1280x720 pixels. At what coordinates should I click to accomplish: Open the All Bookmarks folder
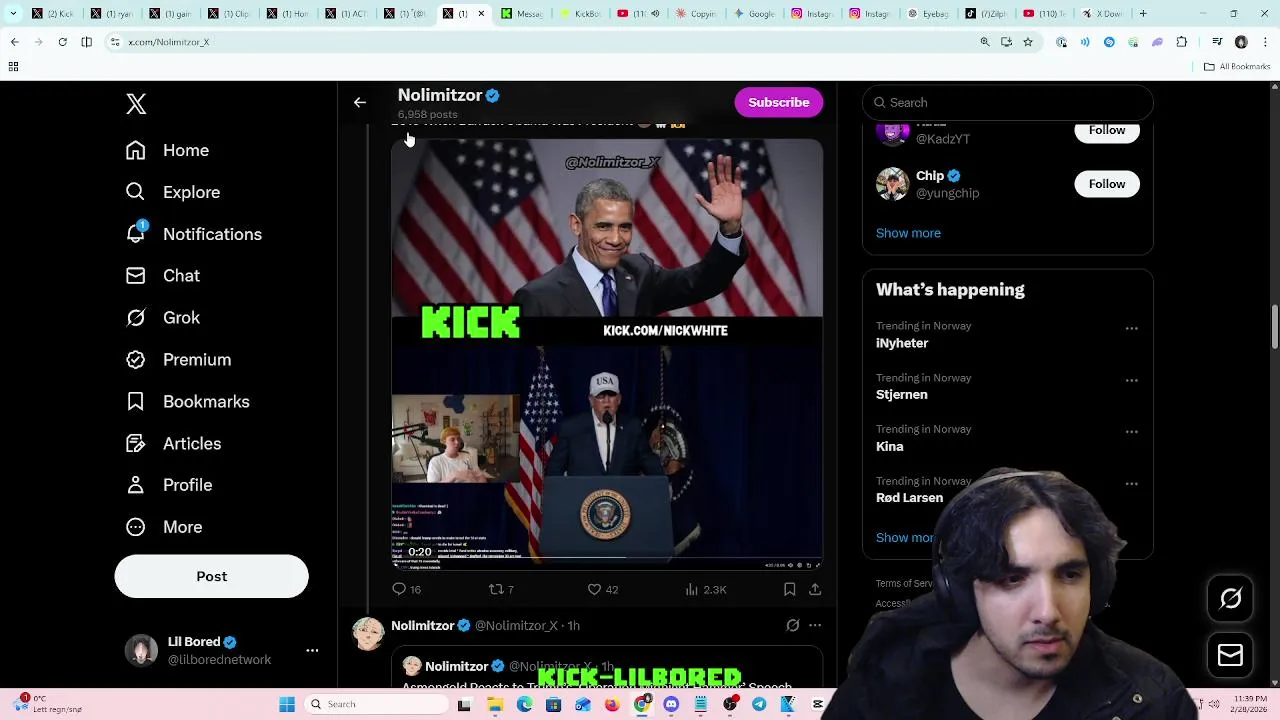[1237, 66]
